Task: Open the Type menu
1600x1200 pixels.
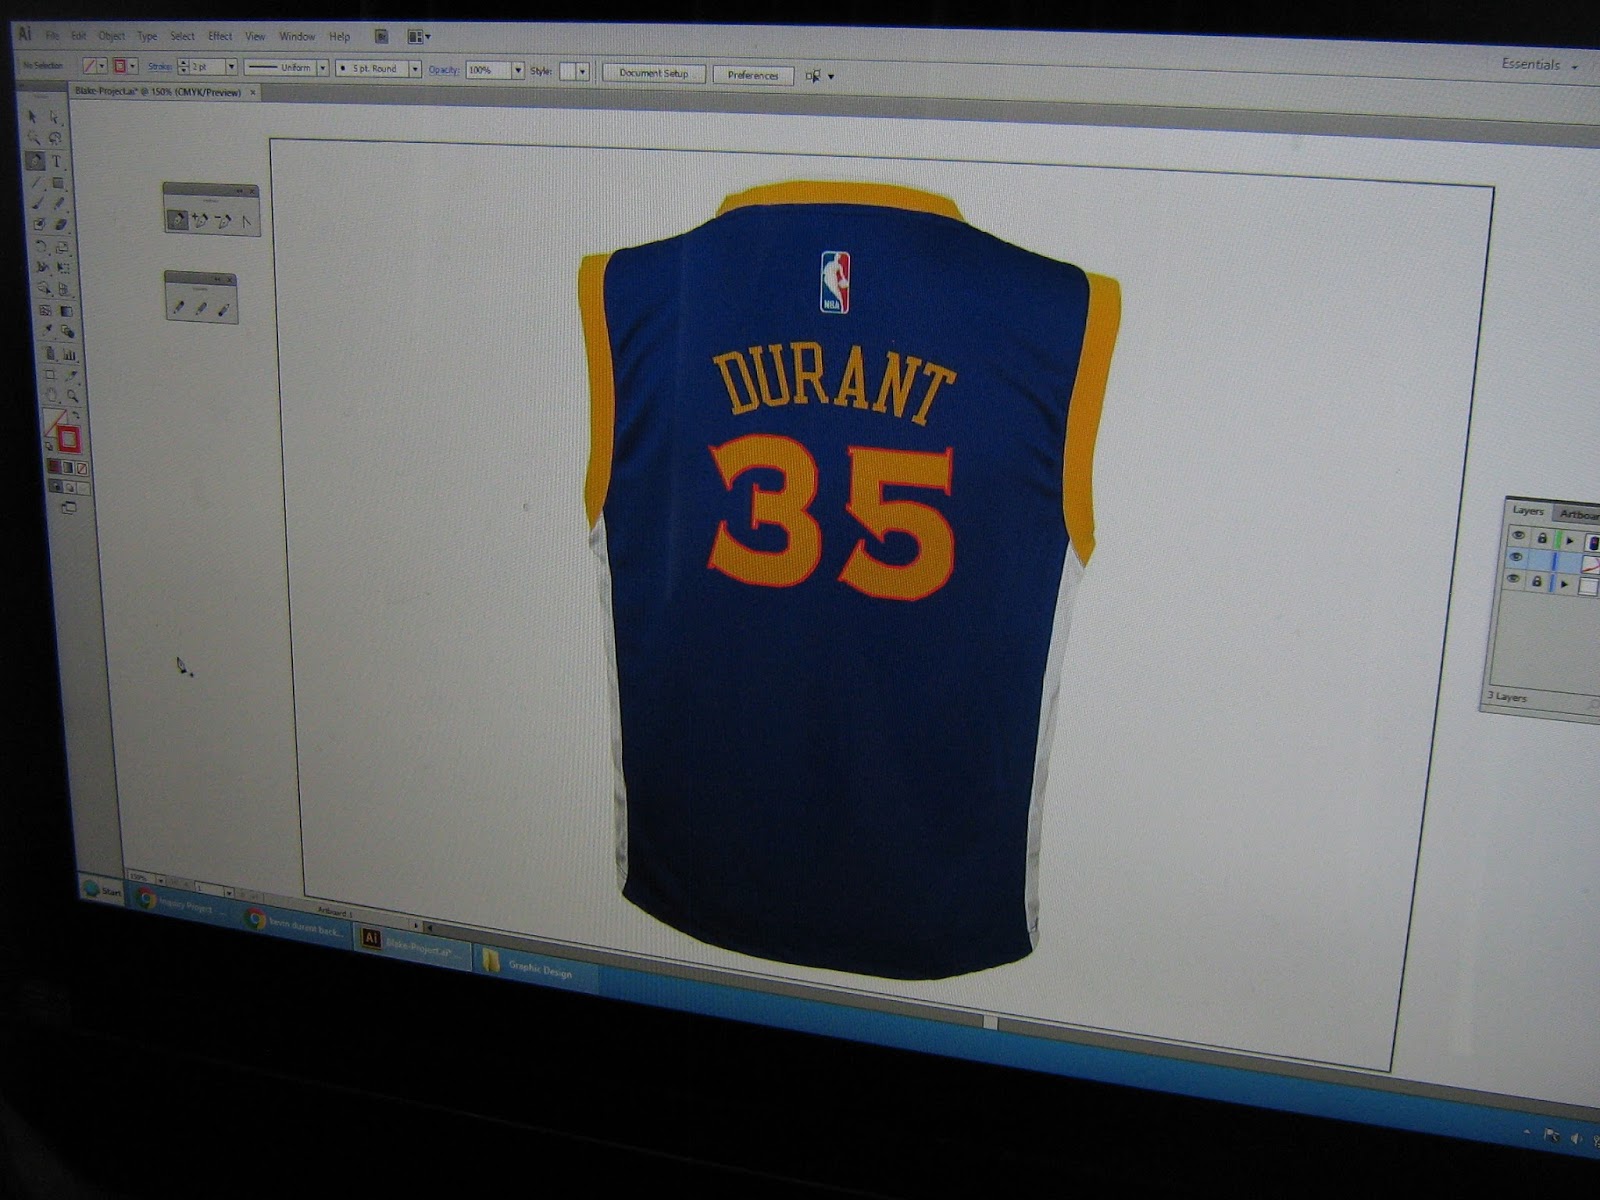Action: pos(148,36)
